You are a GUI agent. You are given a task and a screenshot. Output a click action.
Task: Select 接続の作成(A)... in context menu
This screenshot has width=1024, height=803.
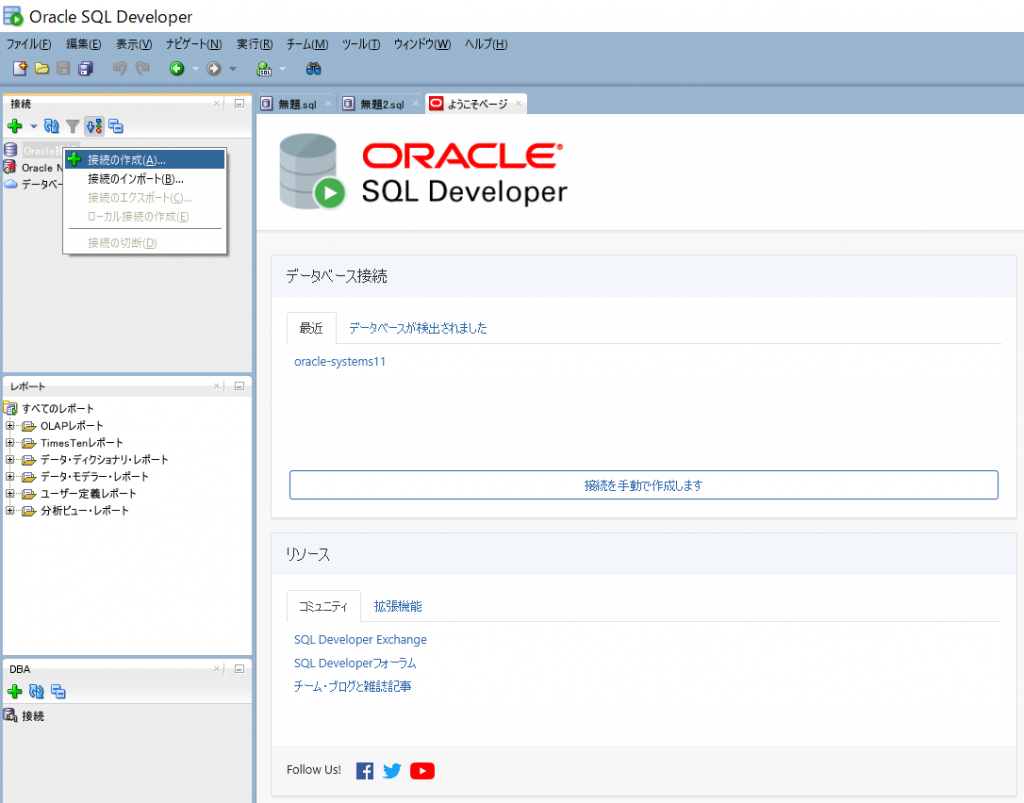click(144, 159)
